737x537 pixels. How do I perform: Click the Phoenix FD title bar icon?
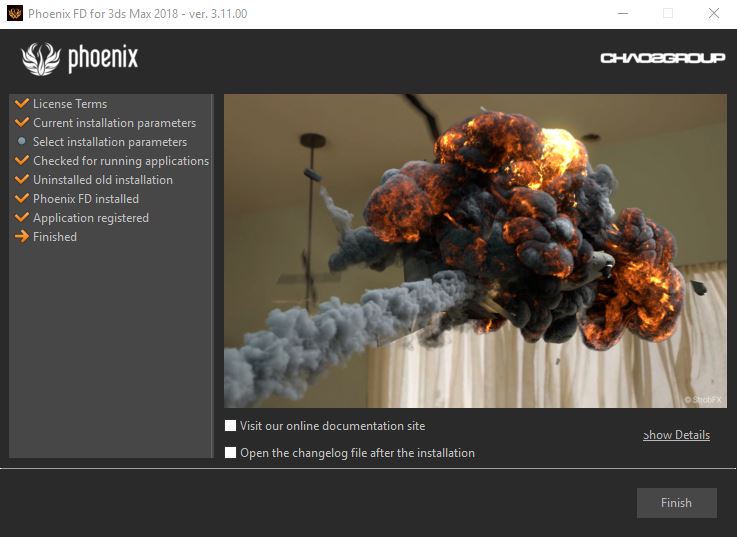(14, 14)
